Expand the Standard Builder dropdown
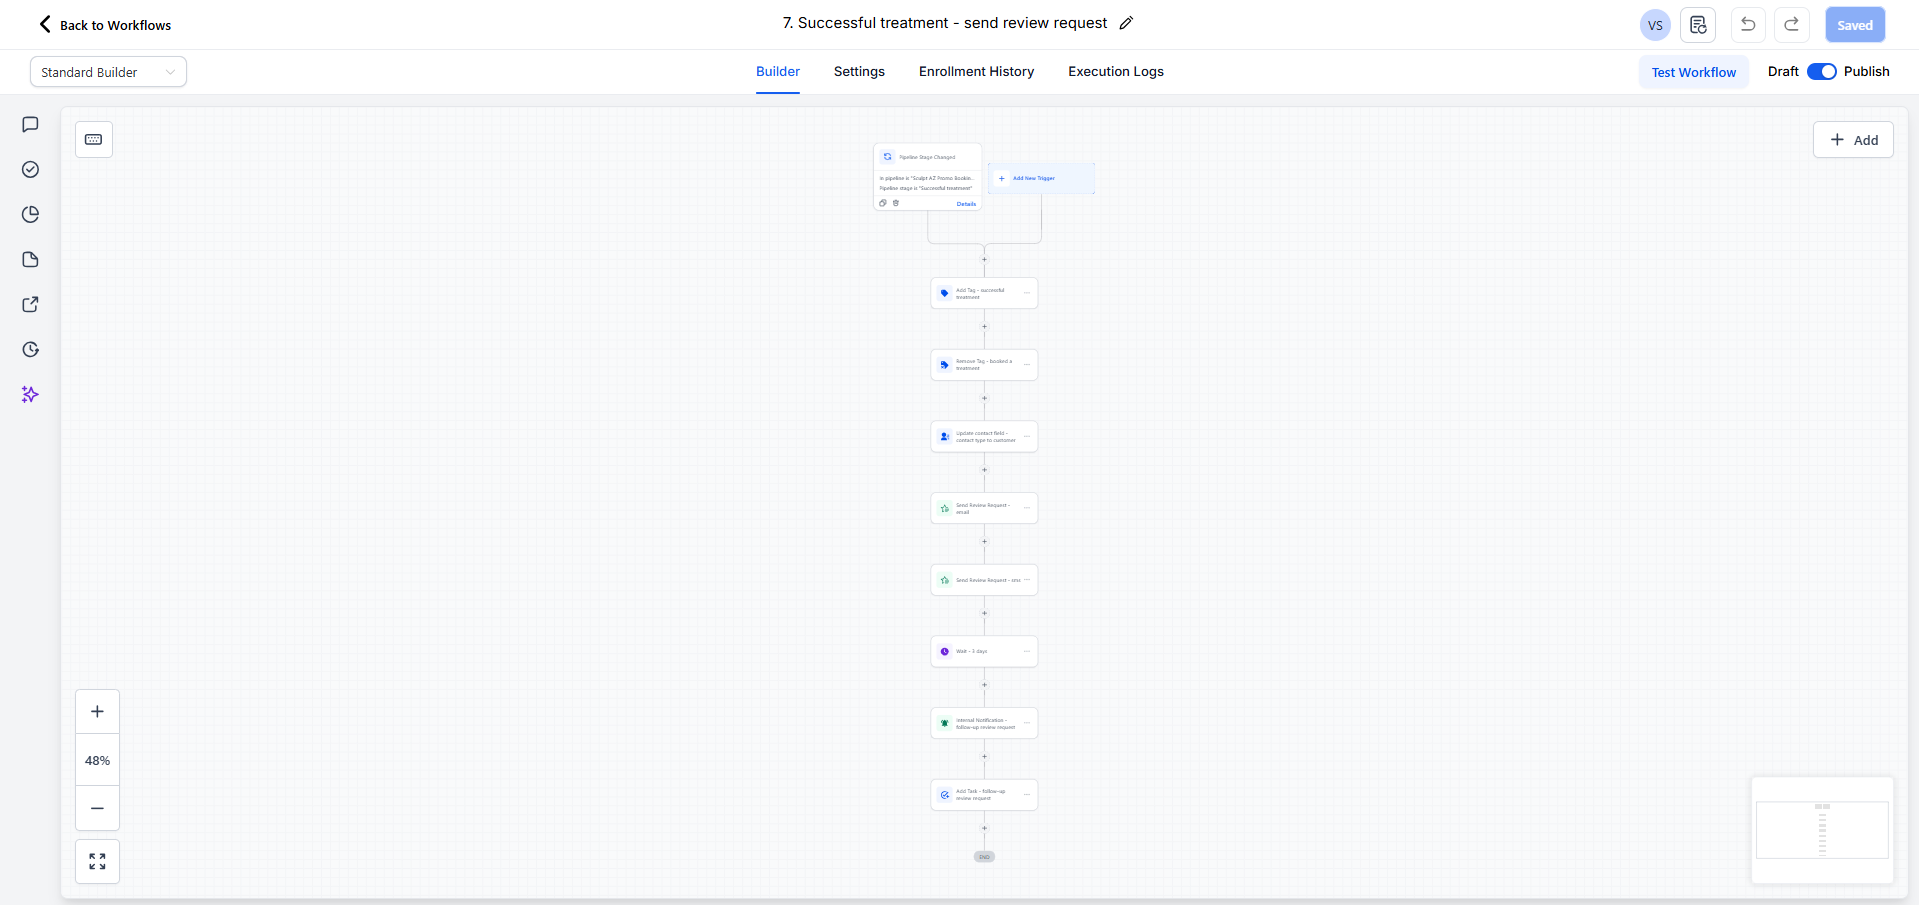The image size is (1919, 905). tap(108, 72)
